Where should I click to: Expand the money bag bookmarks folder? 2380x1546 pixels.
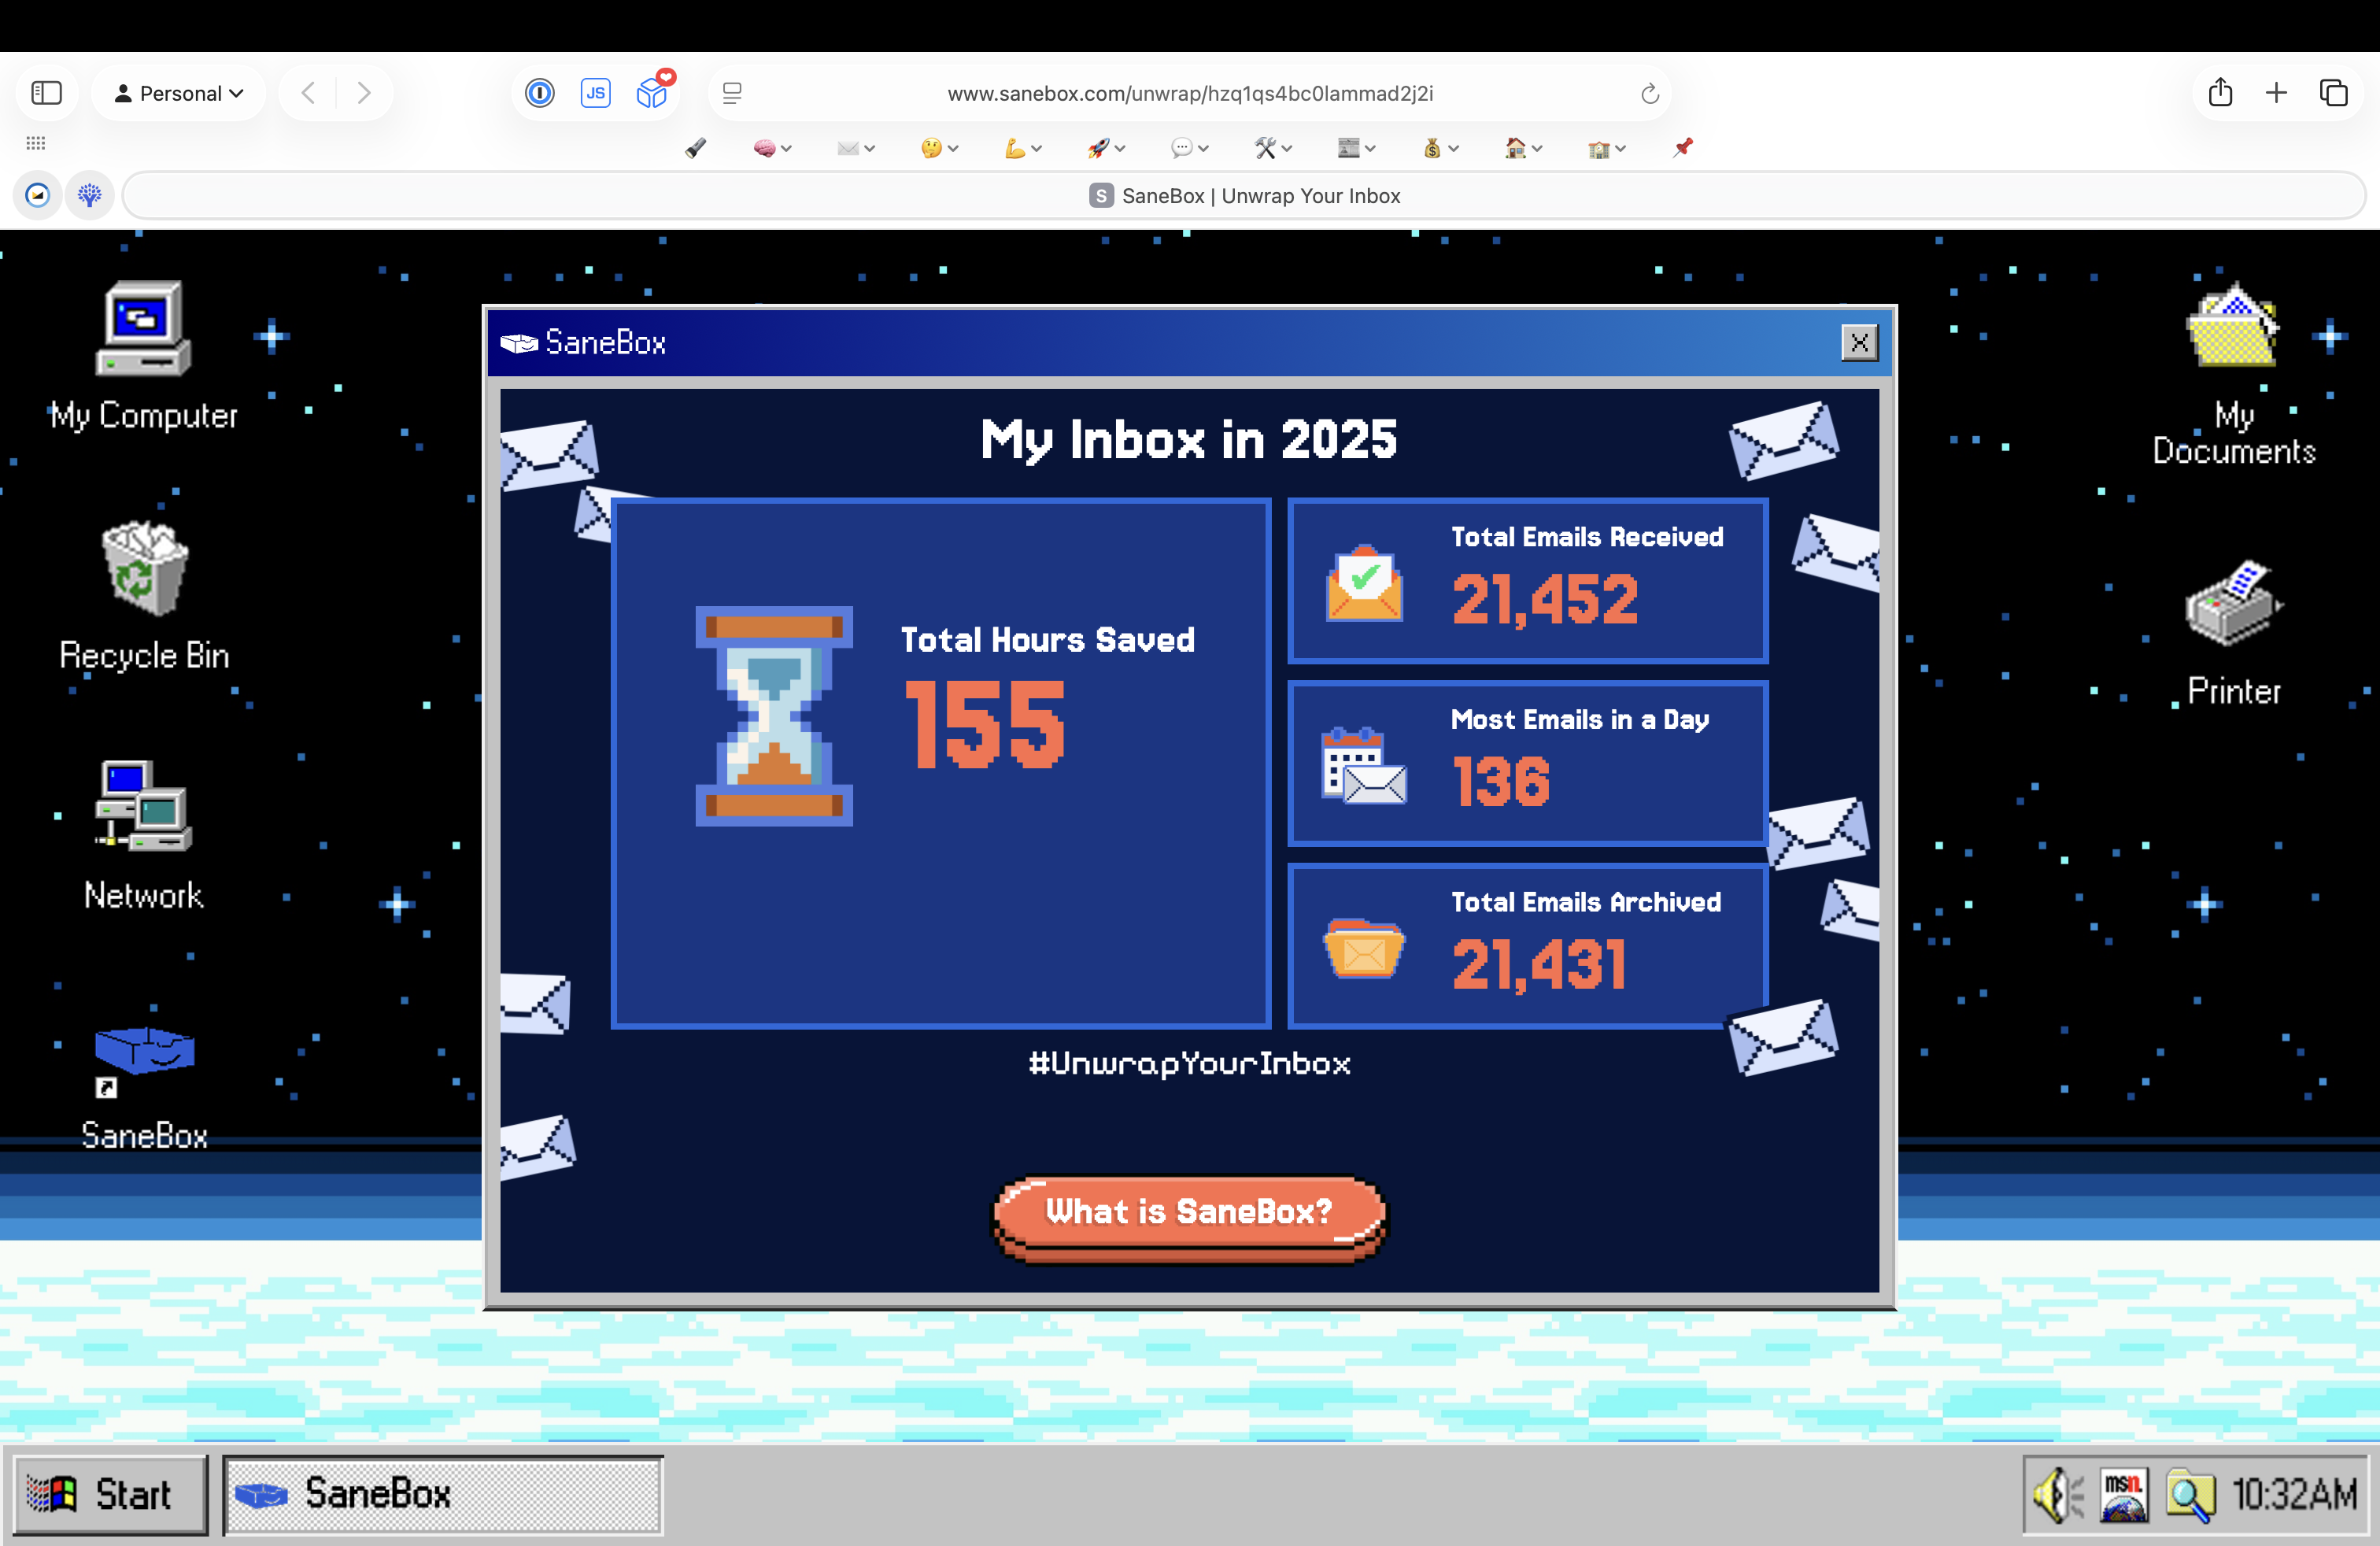pos(1440,148)
